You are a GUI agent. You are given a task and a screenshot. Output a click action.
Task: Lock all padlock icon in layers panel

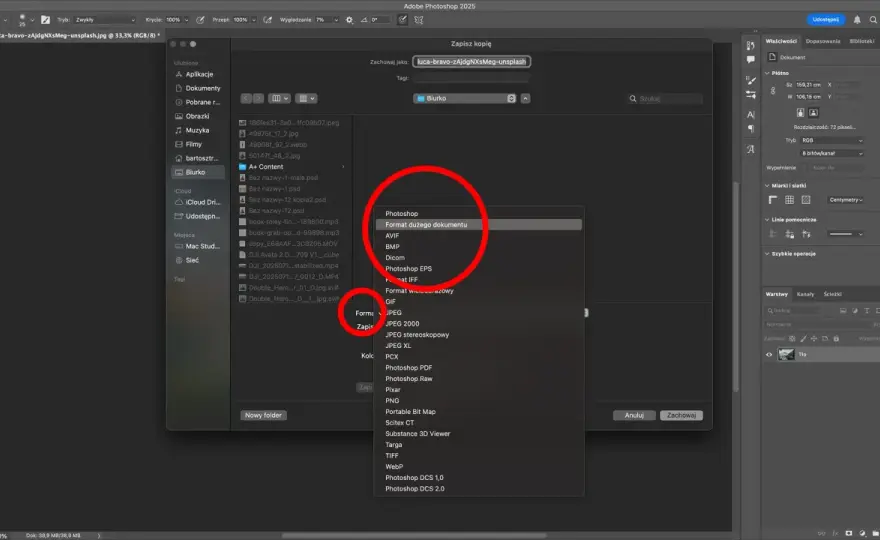836,338
